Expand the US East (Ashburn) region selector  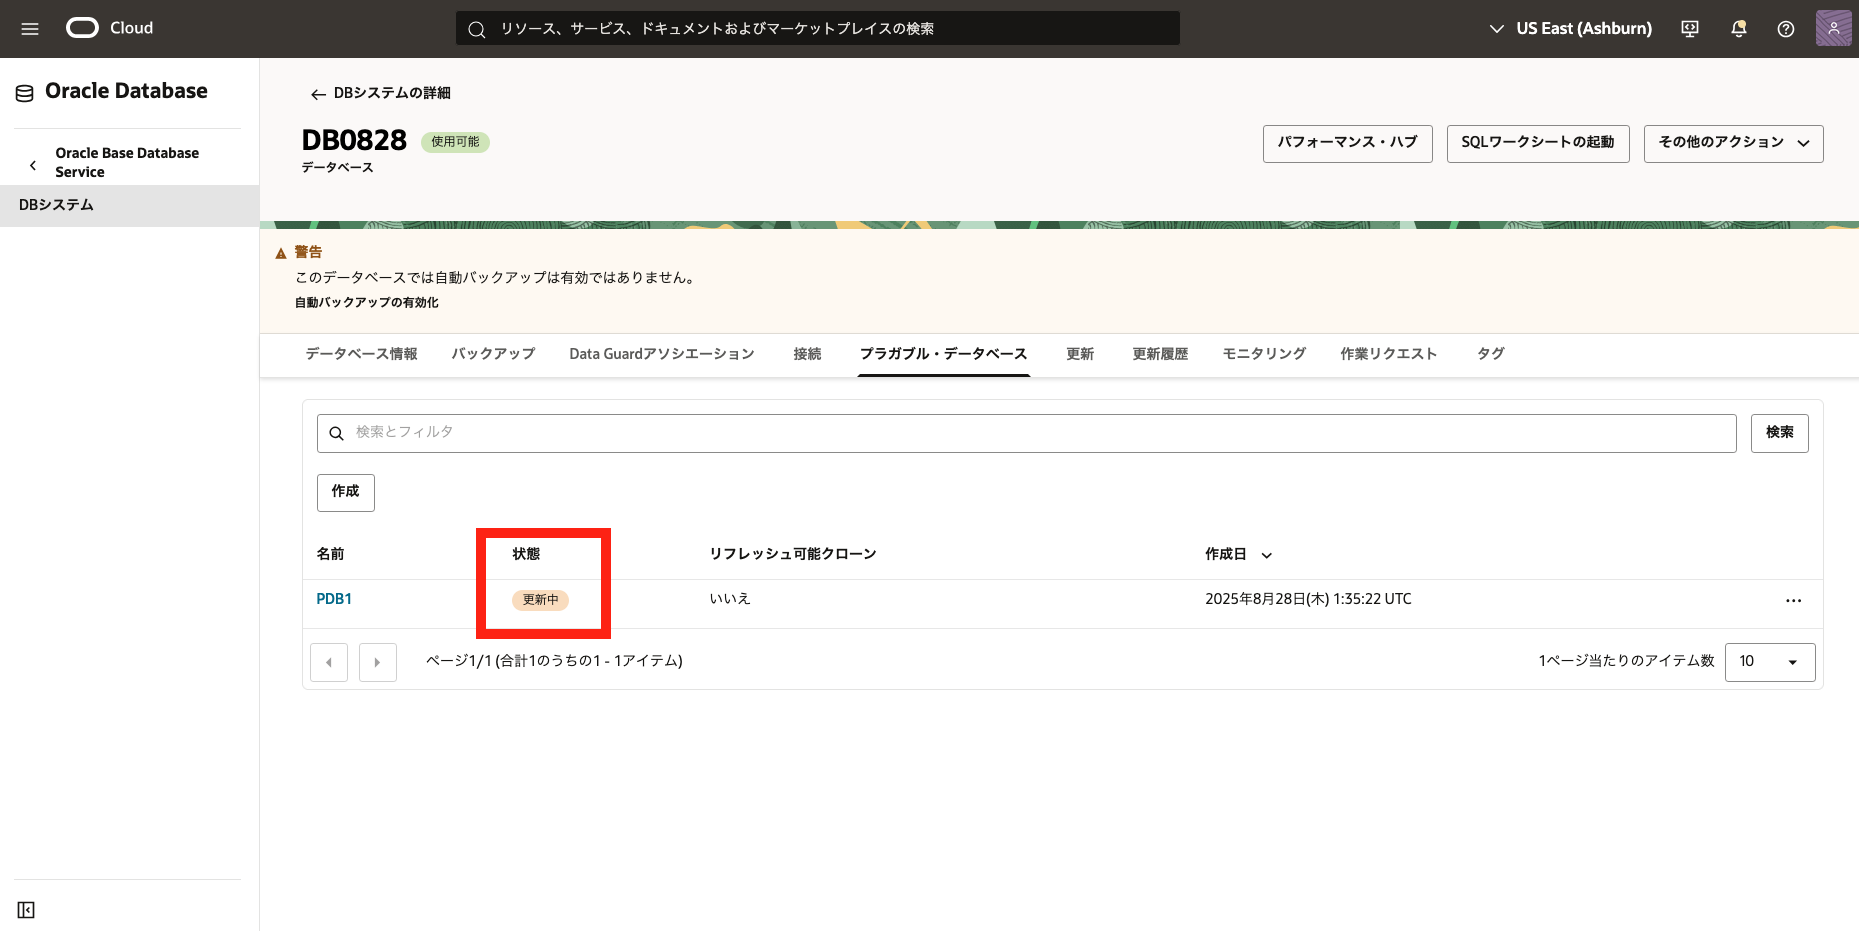(x=1571, y=29)
